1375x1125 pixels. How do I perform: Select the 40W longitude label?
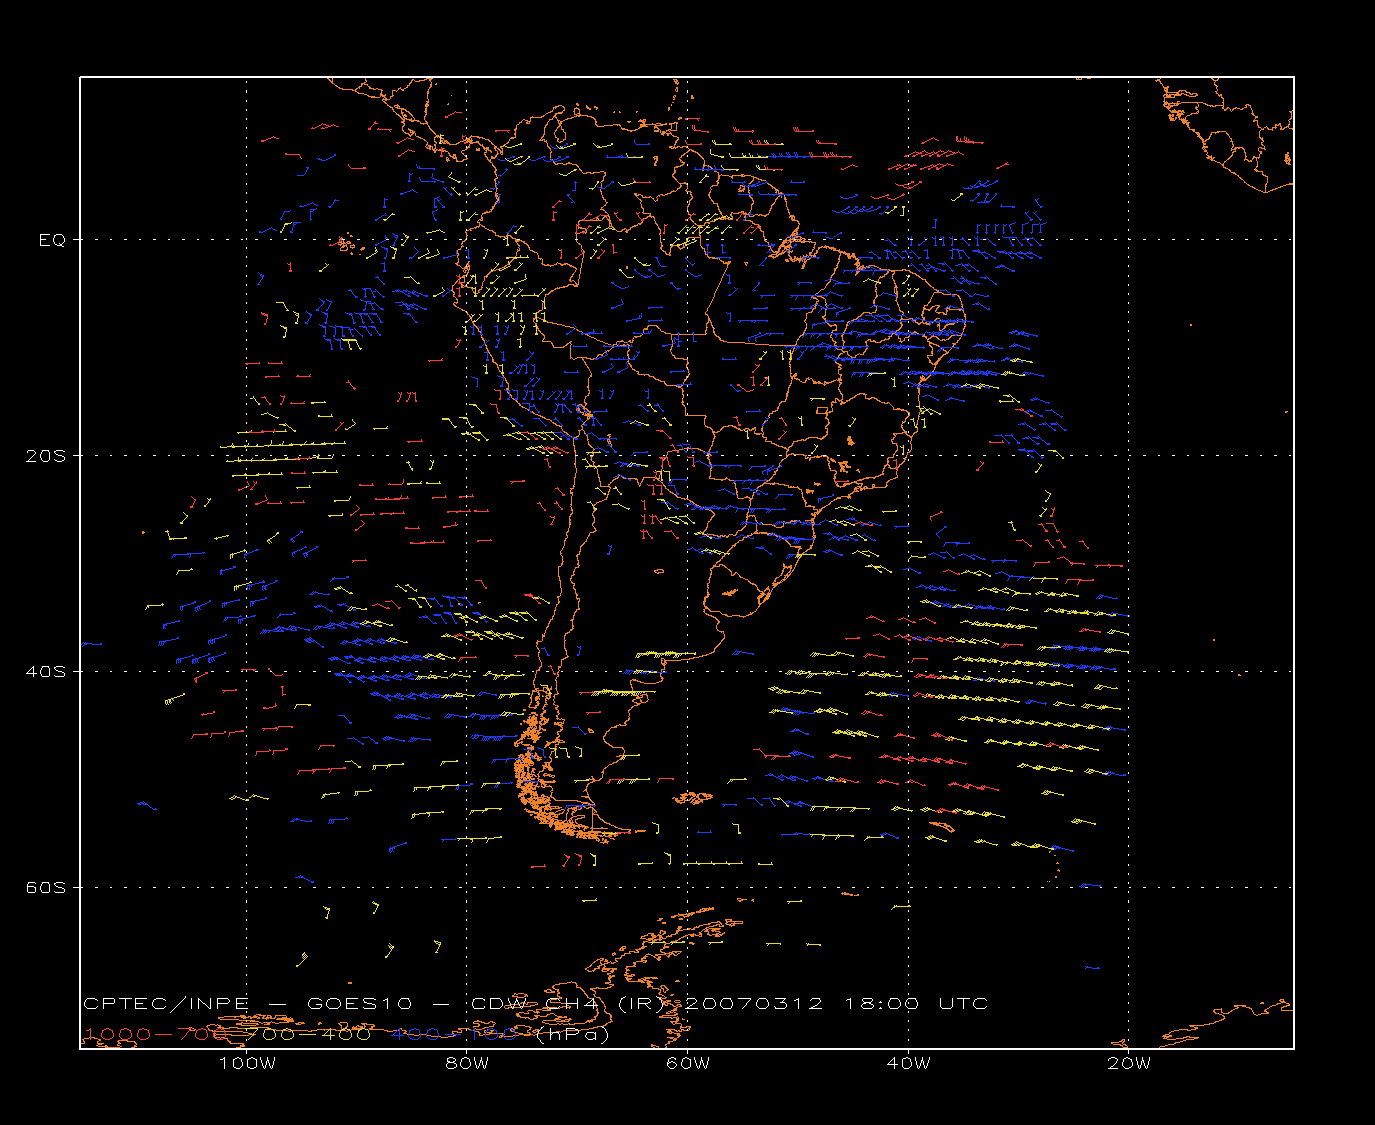[x=908, y=1064]
